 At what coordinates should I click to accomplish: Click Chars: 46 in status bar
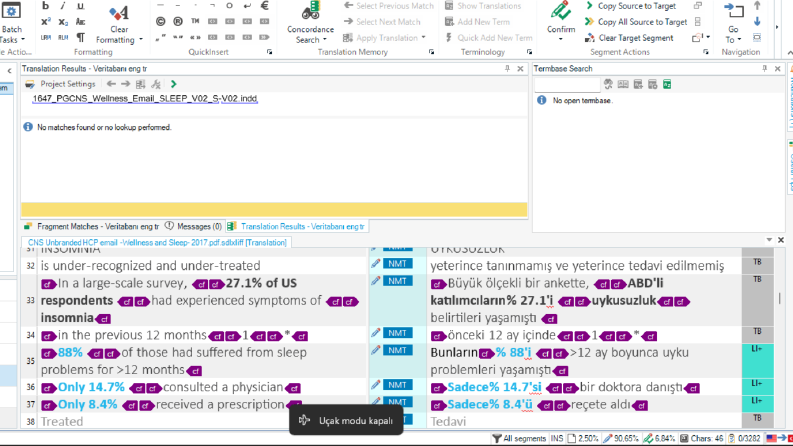(x=701, y=438)
